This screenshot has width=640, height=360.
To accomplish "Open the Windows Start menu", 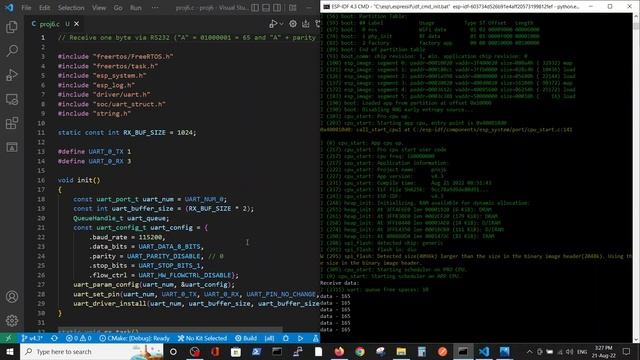I will [x=10, y=352].
